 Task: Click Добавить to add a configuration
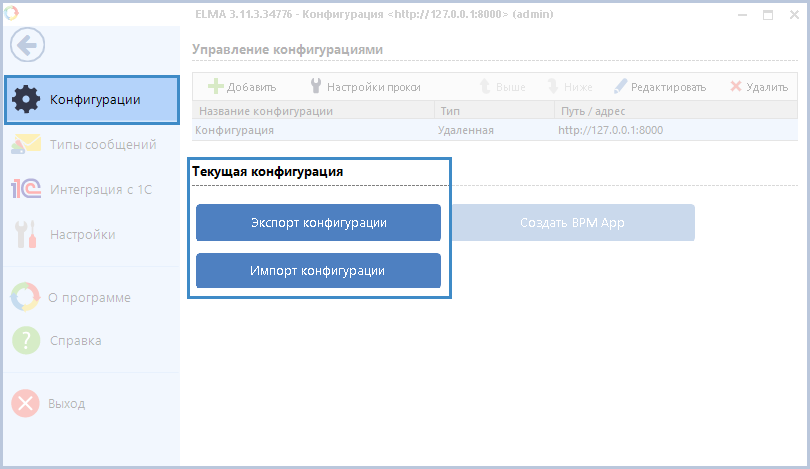pos(242,87)
